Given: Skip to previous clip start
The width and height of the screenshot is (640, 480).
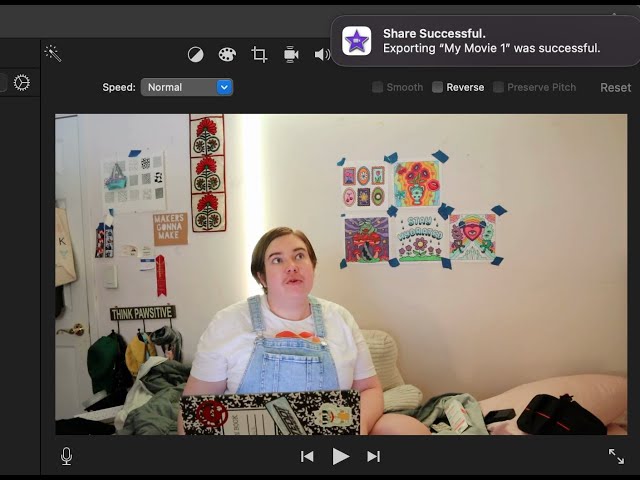Looking at the screenshot, I should pyautogui.click(x=307, y=456).
